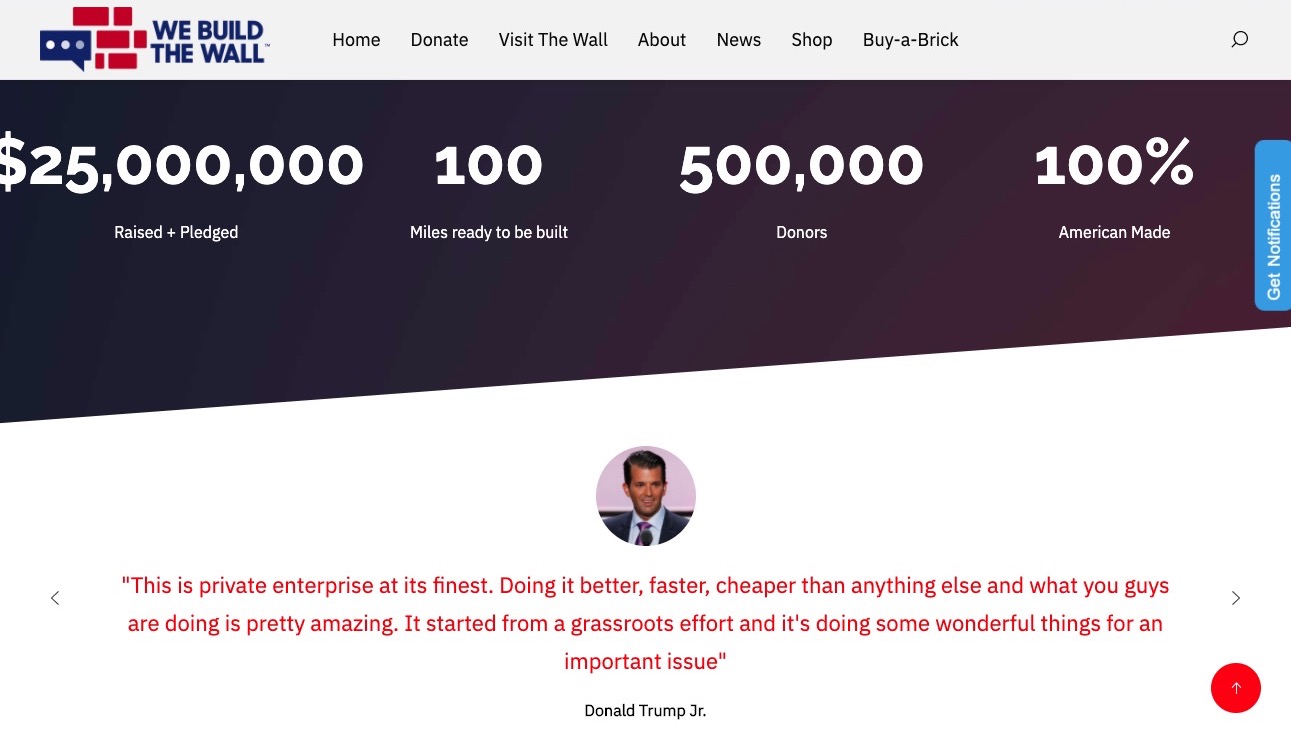1291x741 pixels.
Task: Open the Donate menu item
Action: (439, 40)
